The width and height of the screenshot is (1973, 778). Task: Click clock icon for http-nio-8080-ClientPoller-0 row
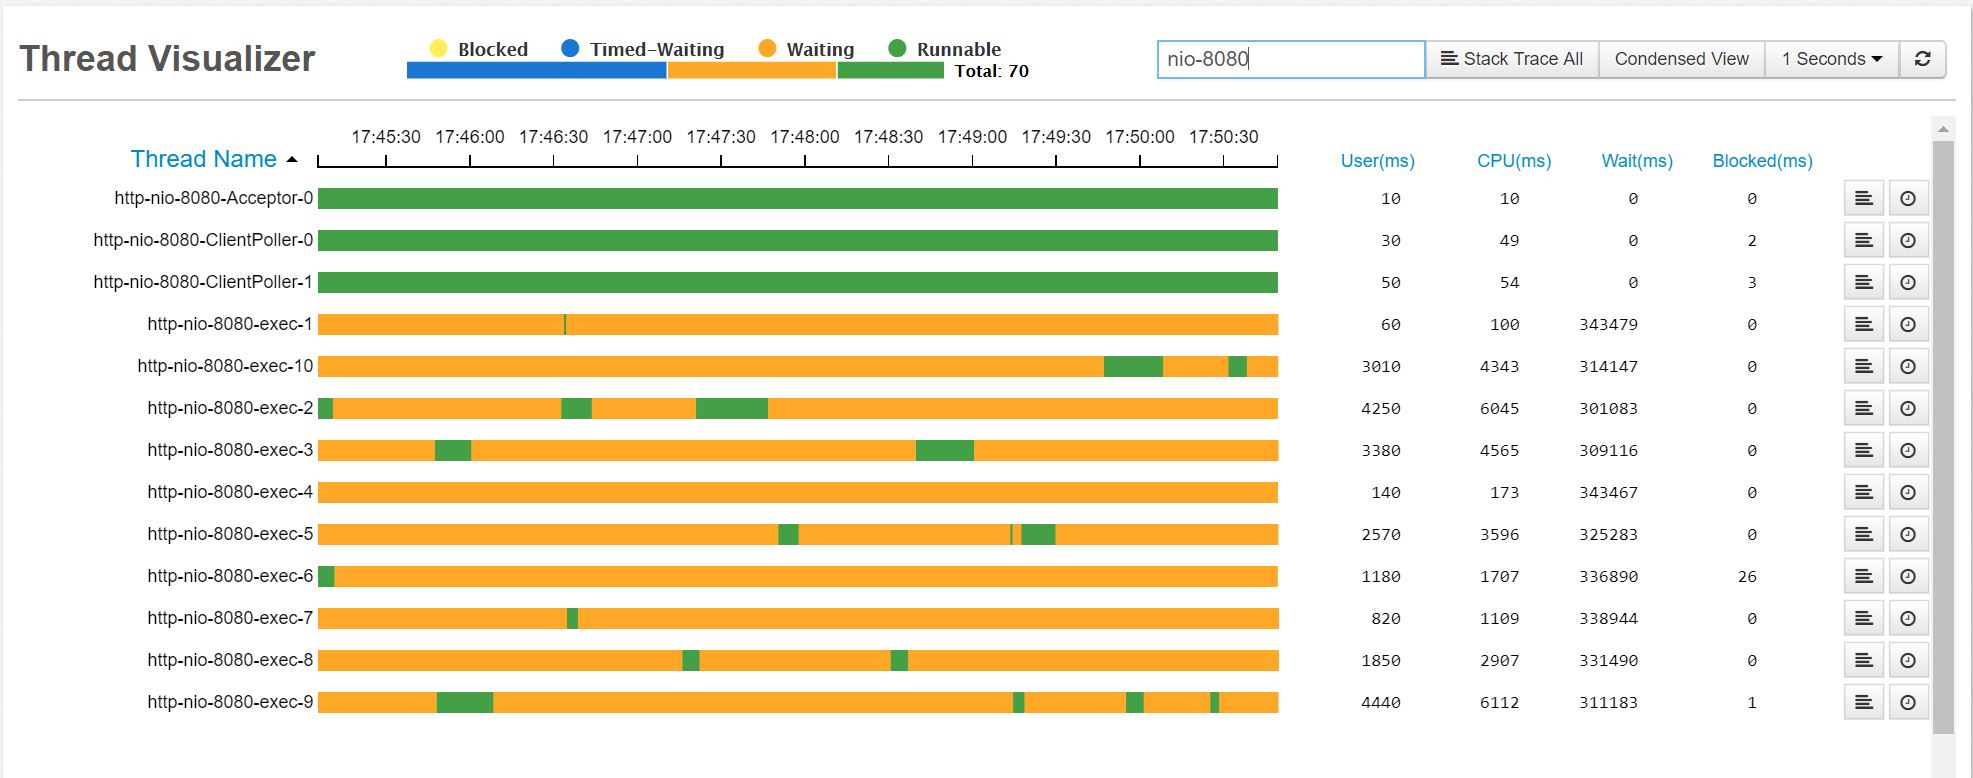(1907, 241)
